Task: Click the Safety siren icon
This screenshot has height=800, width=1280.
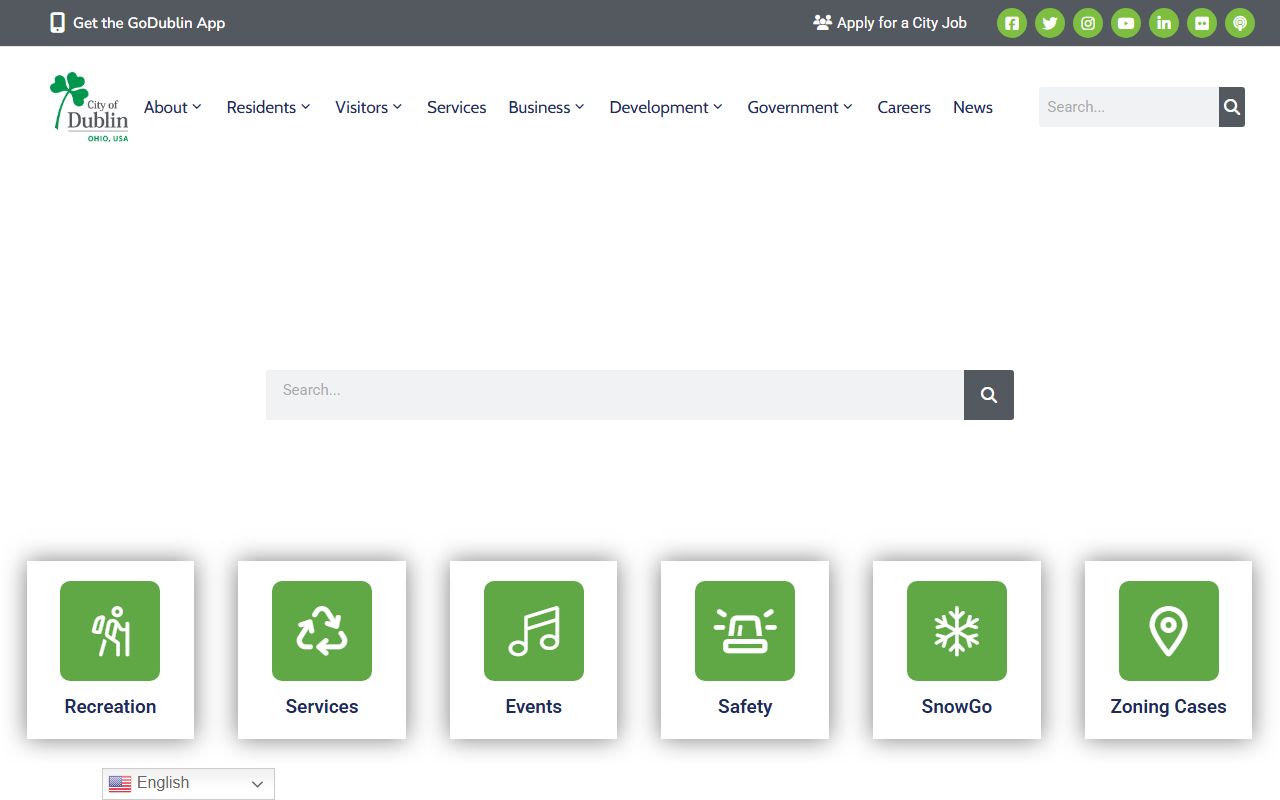Action: click(x=745, y=631)
